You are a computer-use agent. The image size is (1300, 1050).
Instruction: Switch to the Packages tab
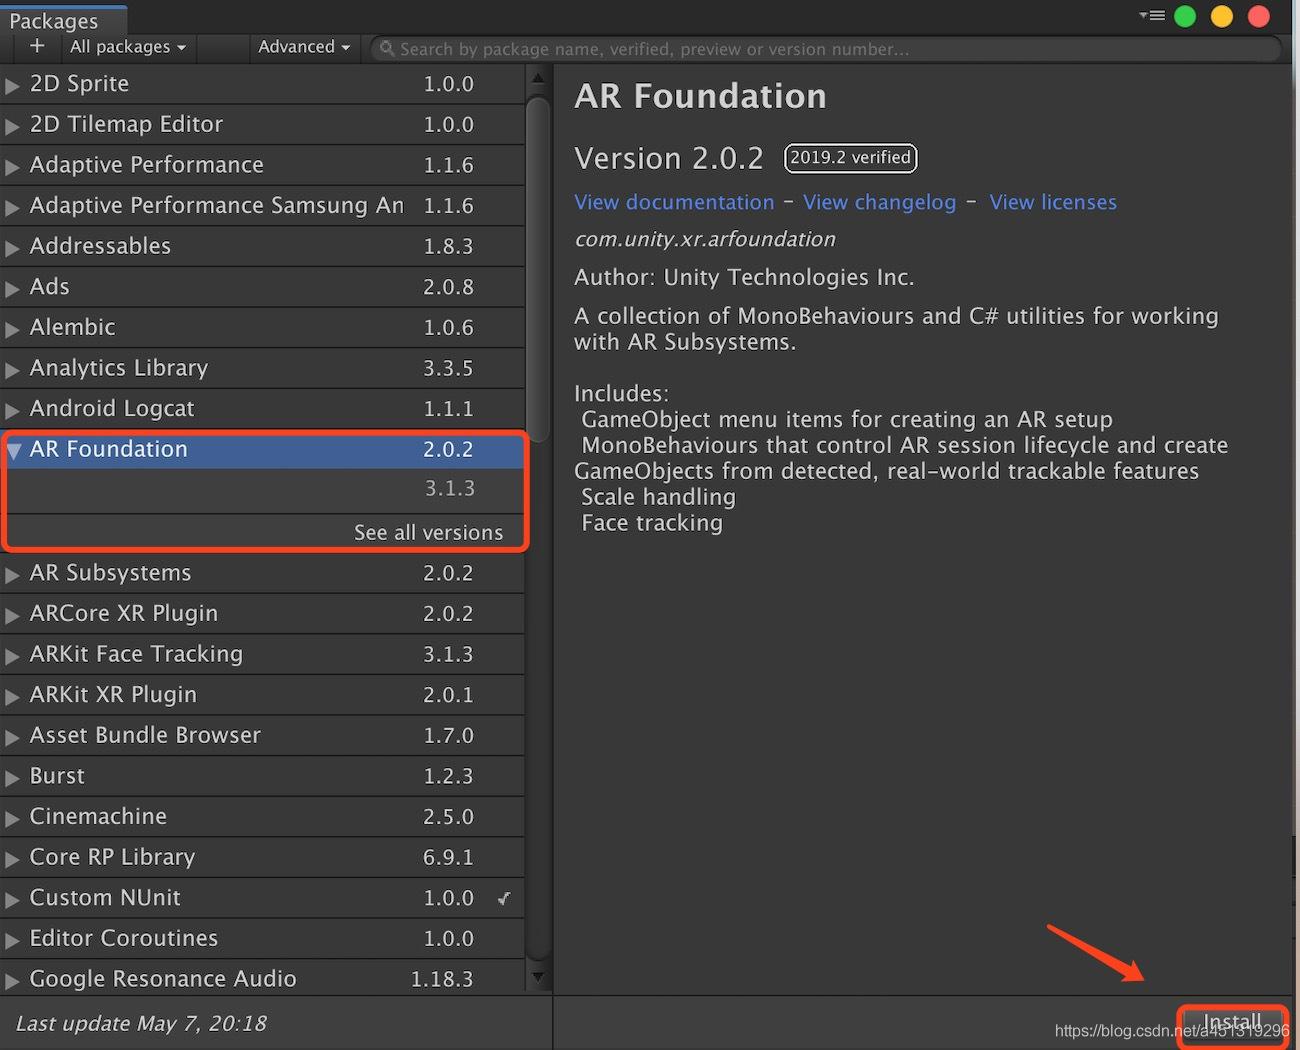coord(54,21)
